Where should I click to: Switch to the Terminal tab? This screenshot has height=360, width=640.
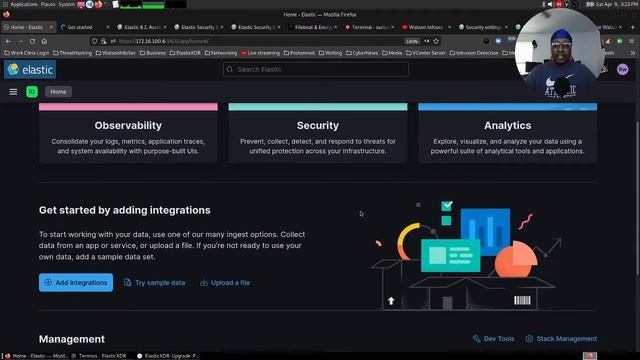tap(369, 27)
